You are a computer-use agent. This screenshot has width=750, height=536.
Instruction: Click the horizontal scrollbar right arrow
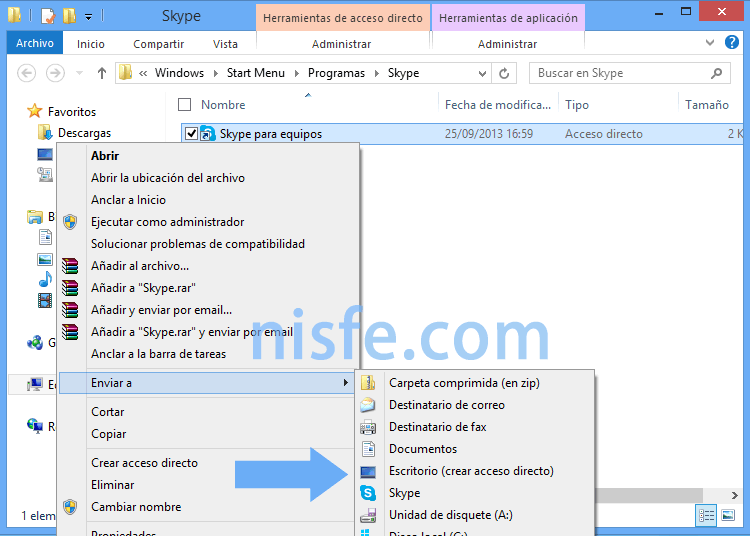pyautogui.click(x=735, y=495)
